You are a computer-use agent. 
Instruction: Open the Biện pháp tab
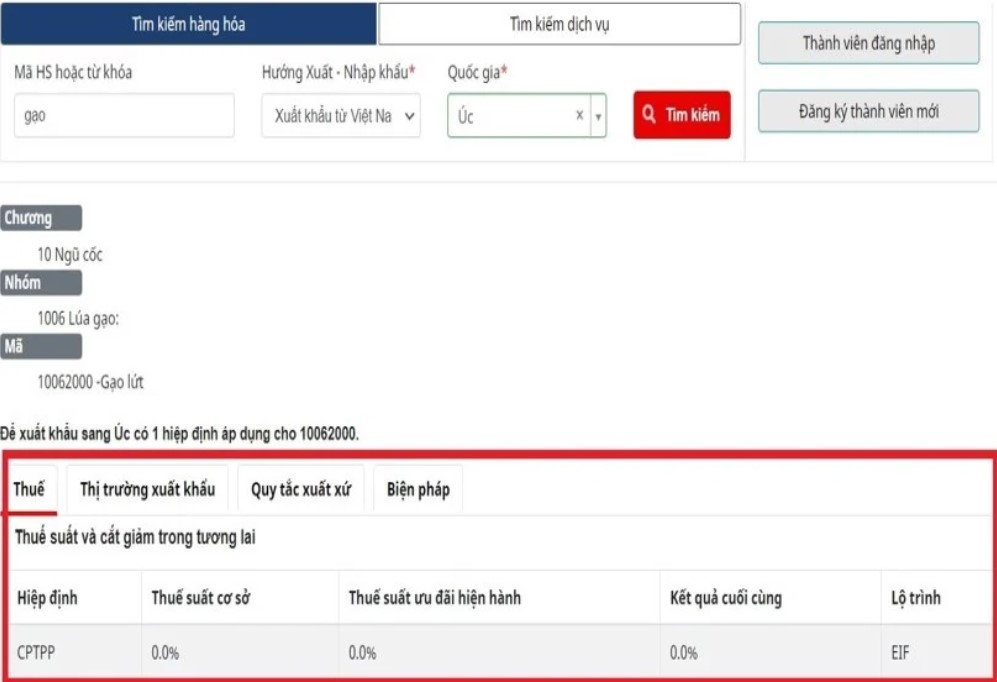click(418, 489)
